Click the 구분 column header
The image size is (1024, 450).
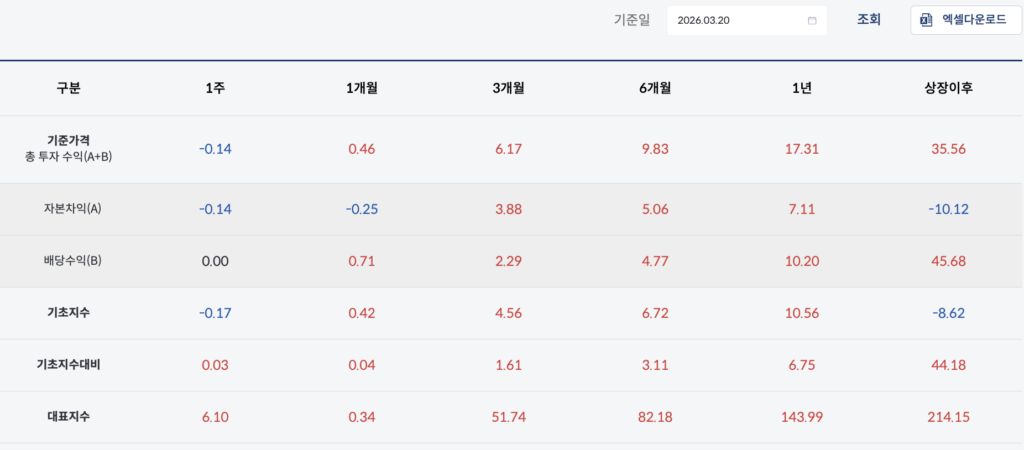tap(68, 88)
